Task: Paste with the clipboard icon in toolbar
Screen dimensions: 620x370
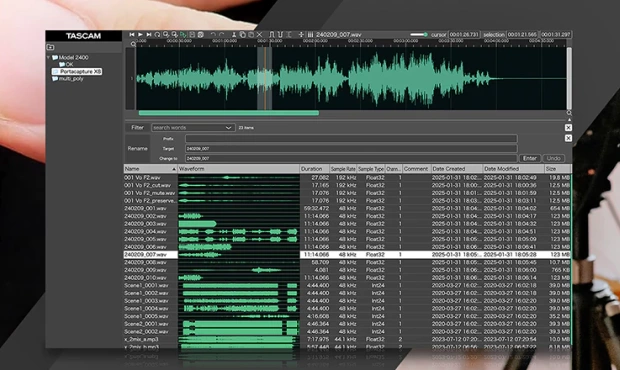Action: point(251,35)
